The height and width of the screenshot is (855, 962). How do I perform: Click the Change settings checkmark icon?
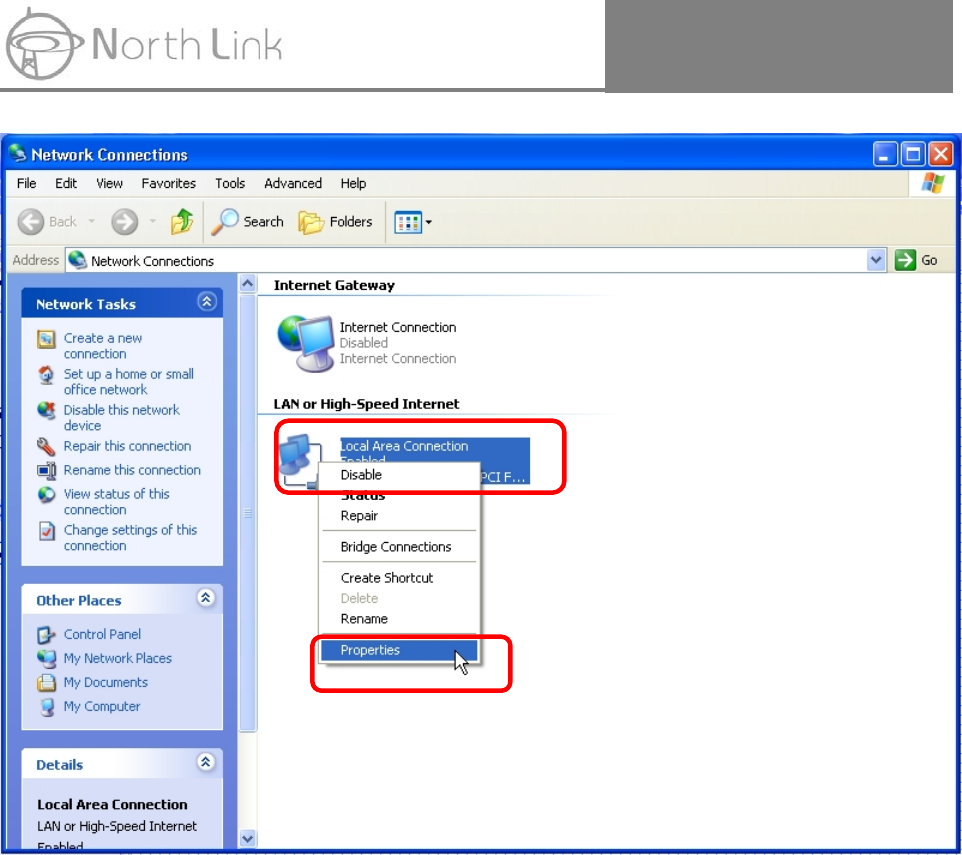46,531
